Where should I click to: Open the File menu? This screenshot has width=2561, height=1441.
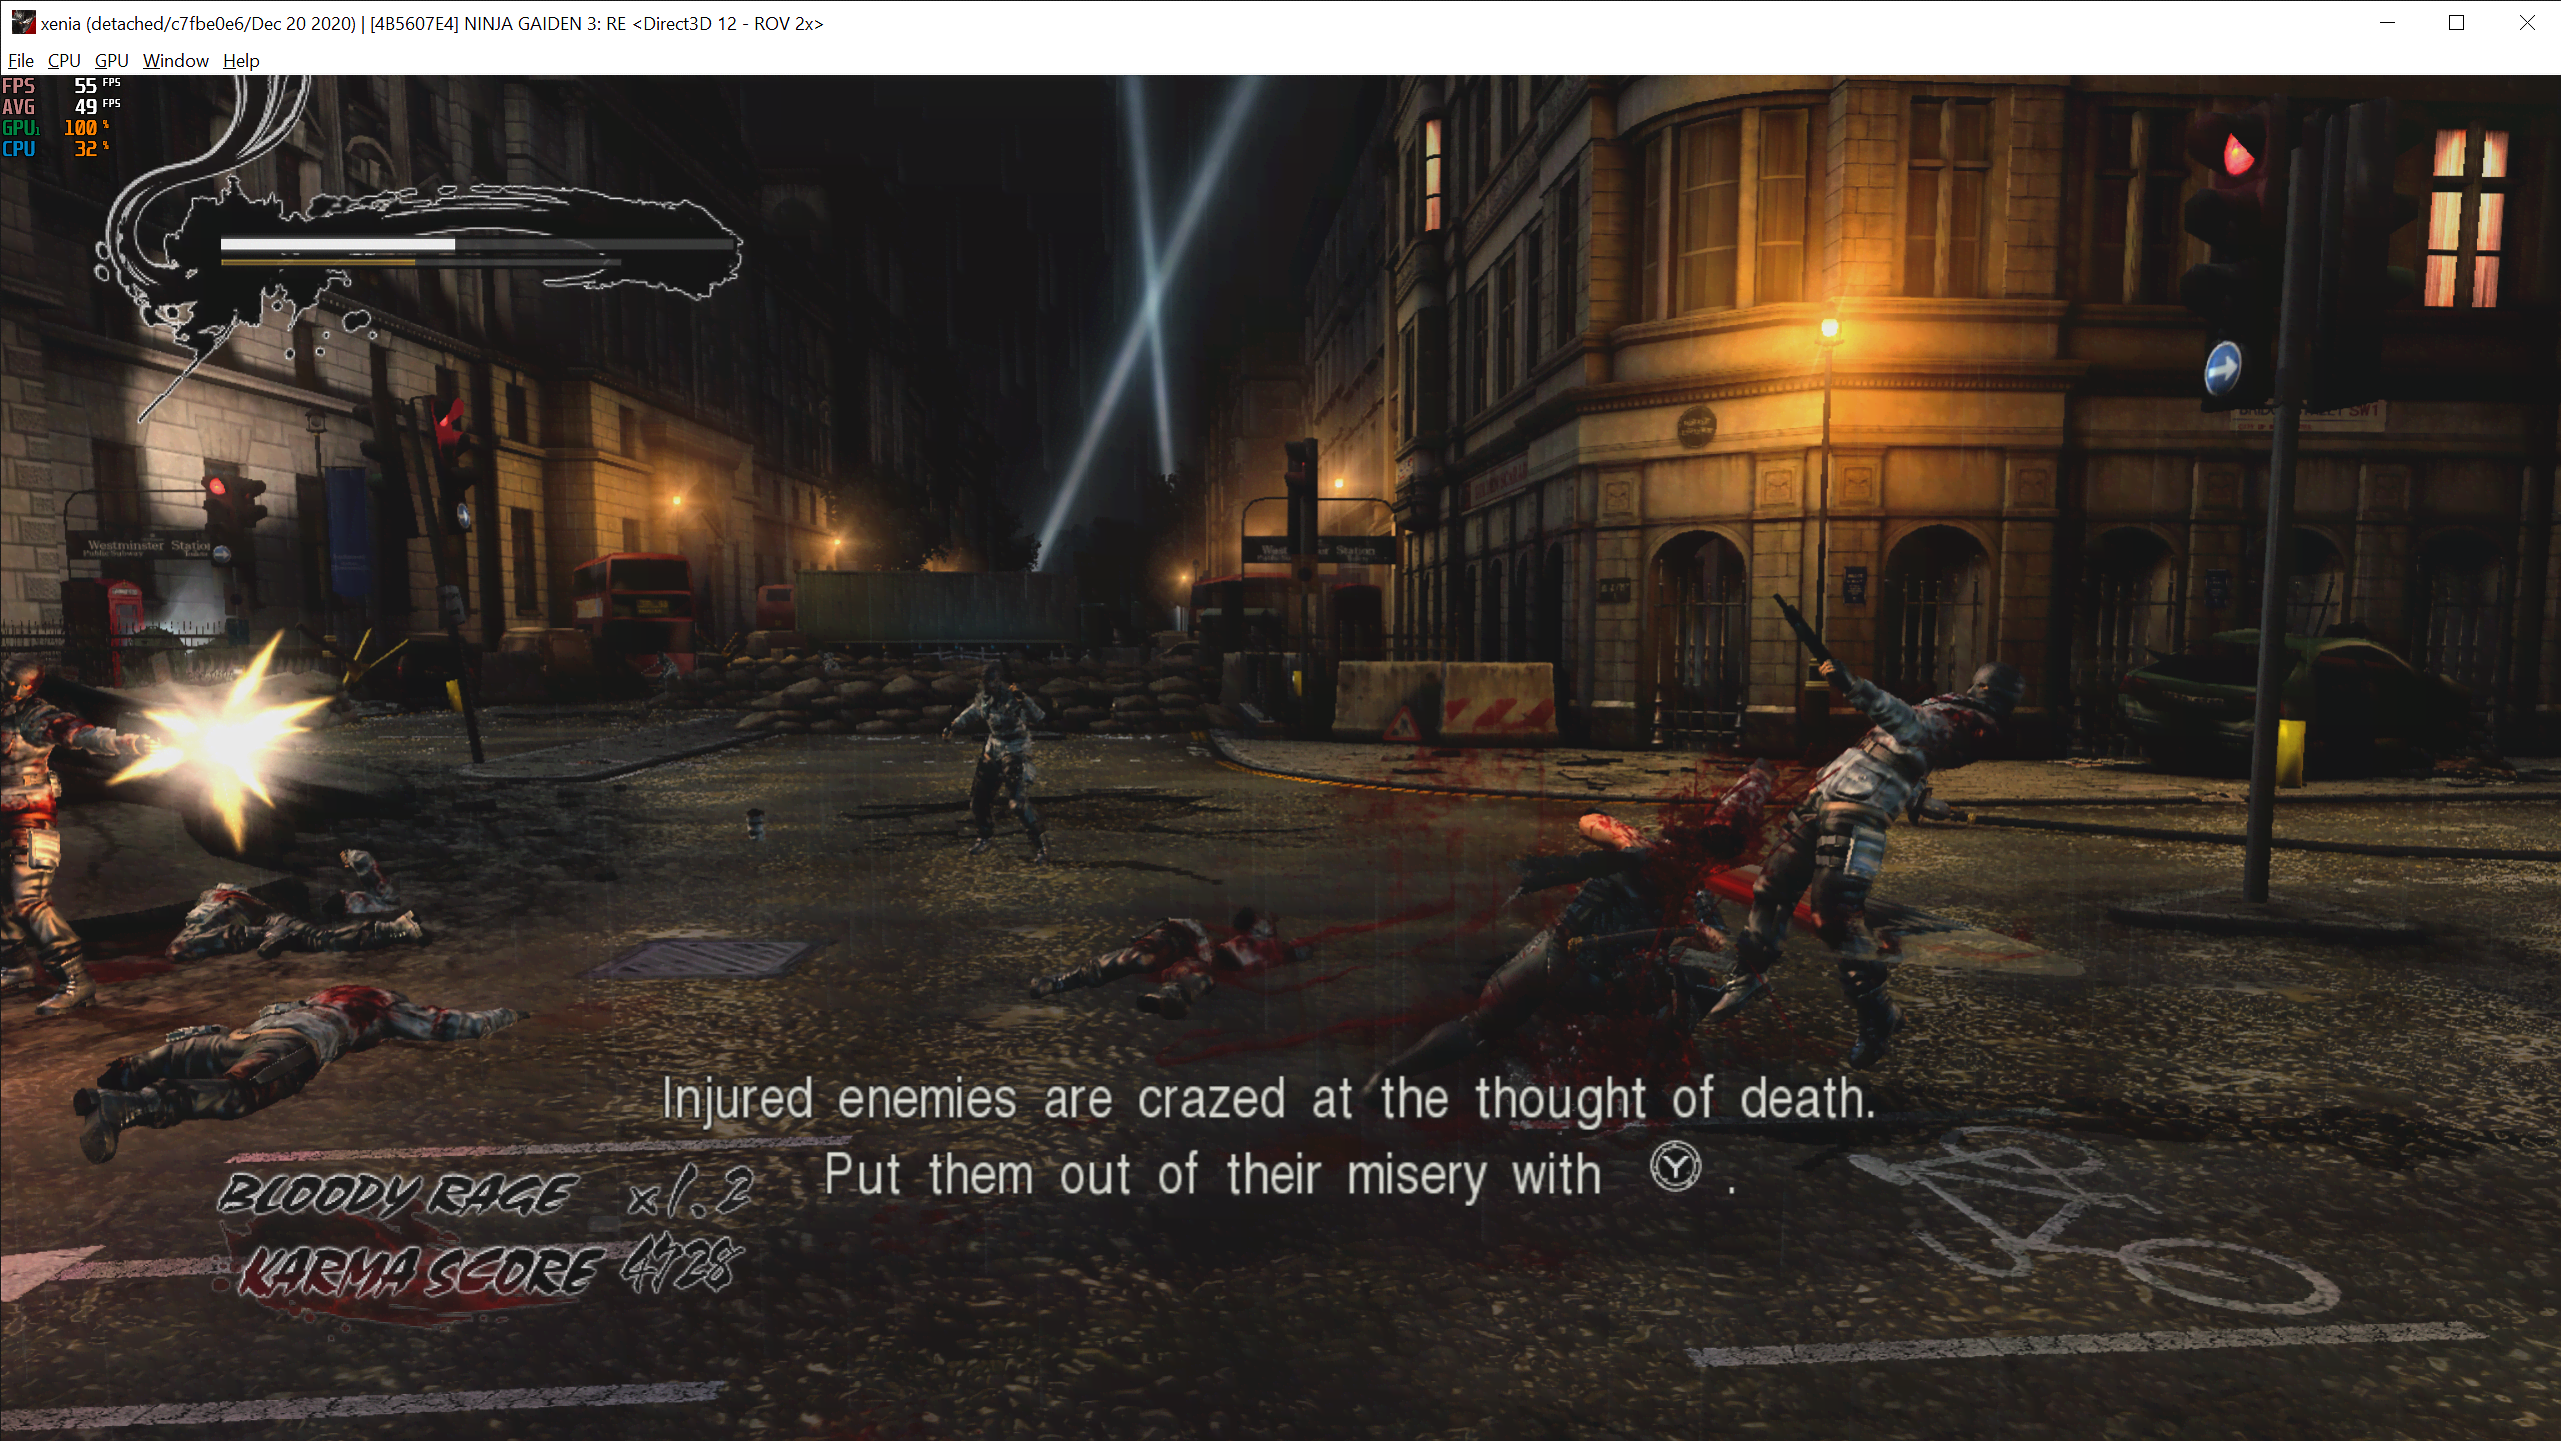20,61
